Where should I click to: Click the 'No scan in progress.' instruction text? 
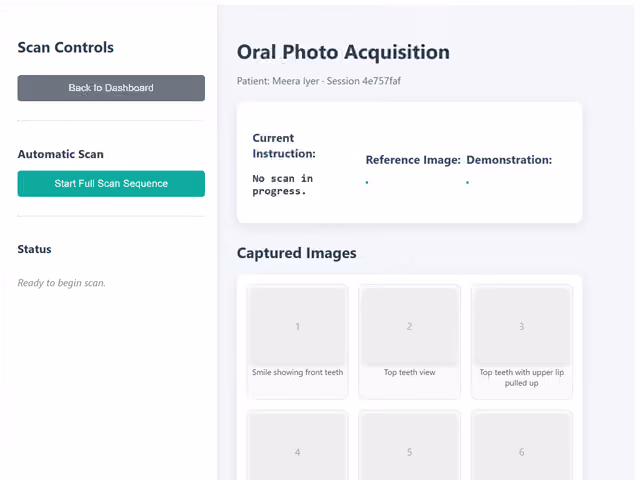pyautogui.click(x=282, y=185)
